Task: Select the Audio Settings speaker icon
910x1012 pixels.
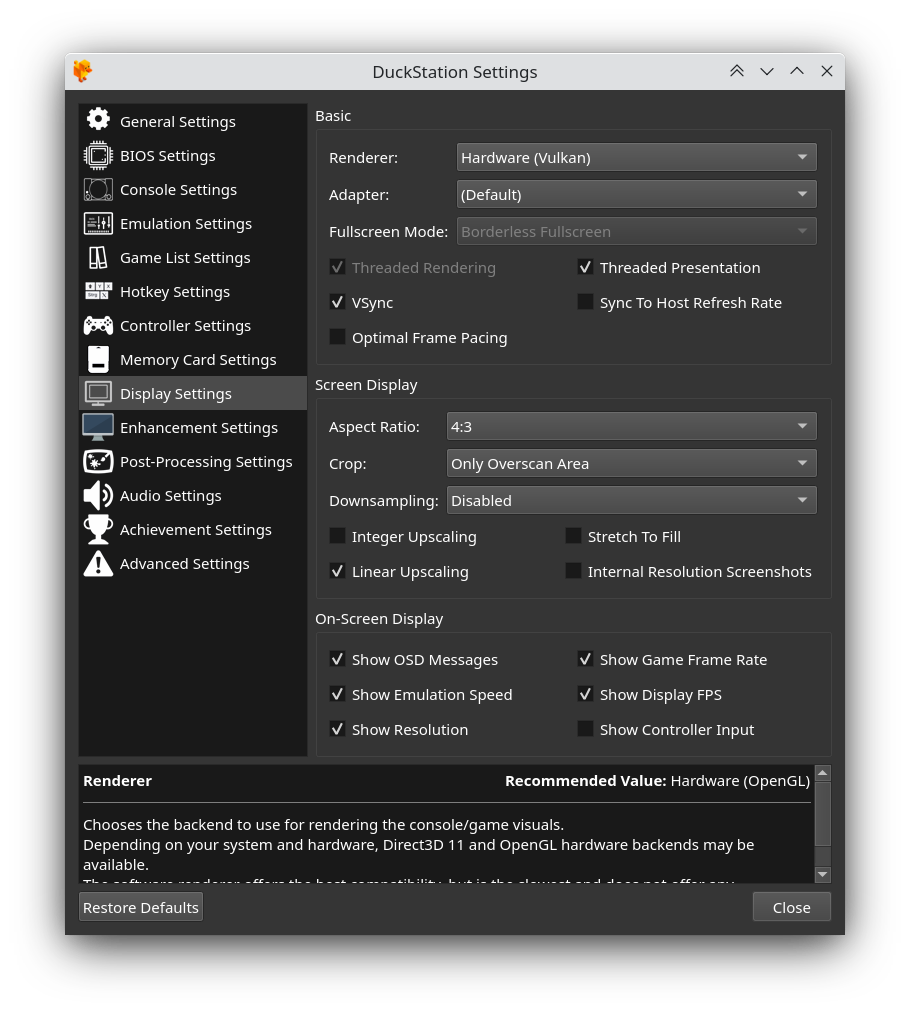Action: tap(98, 495)
